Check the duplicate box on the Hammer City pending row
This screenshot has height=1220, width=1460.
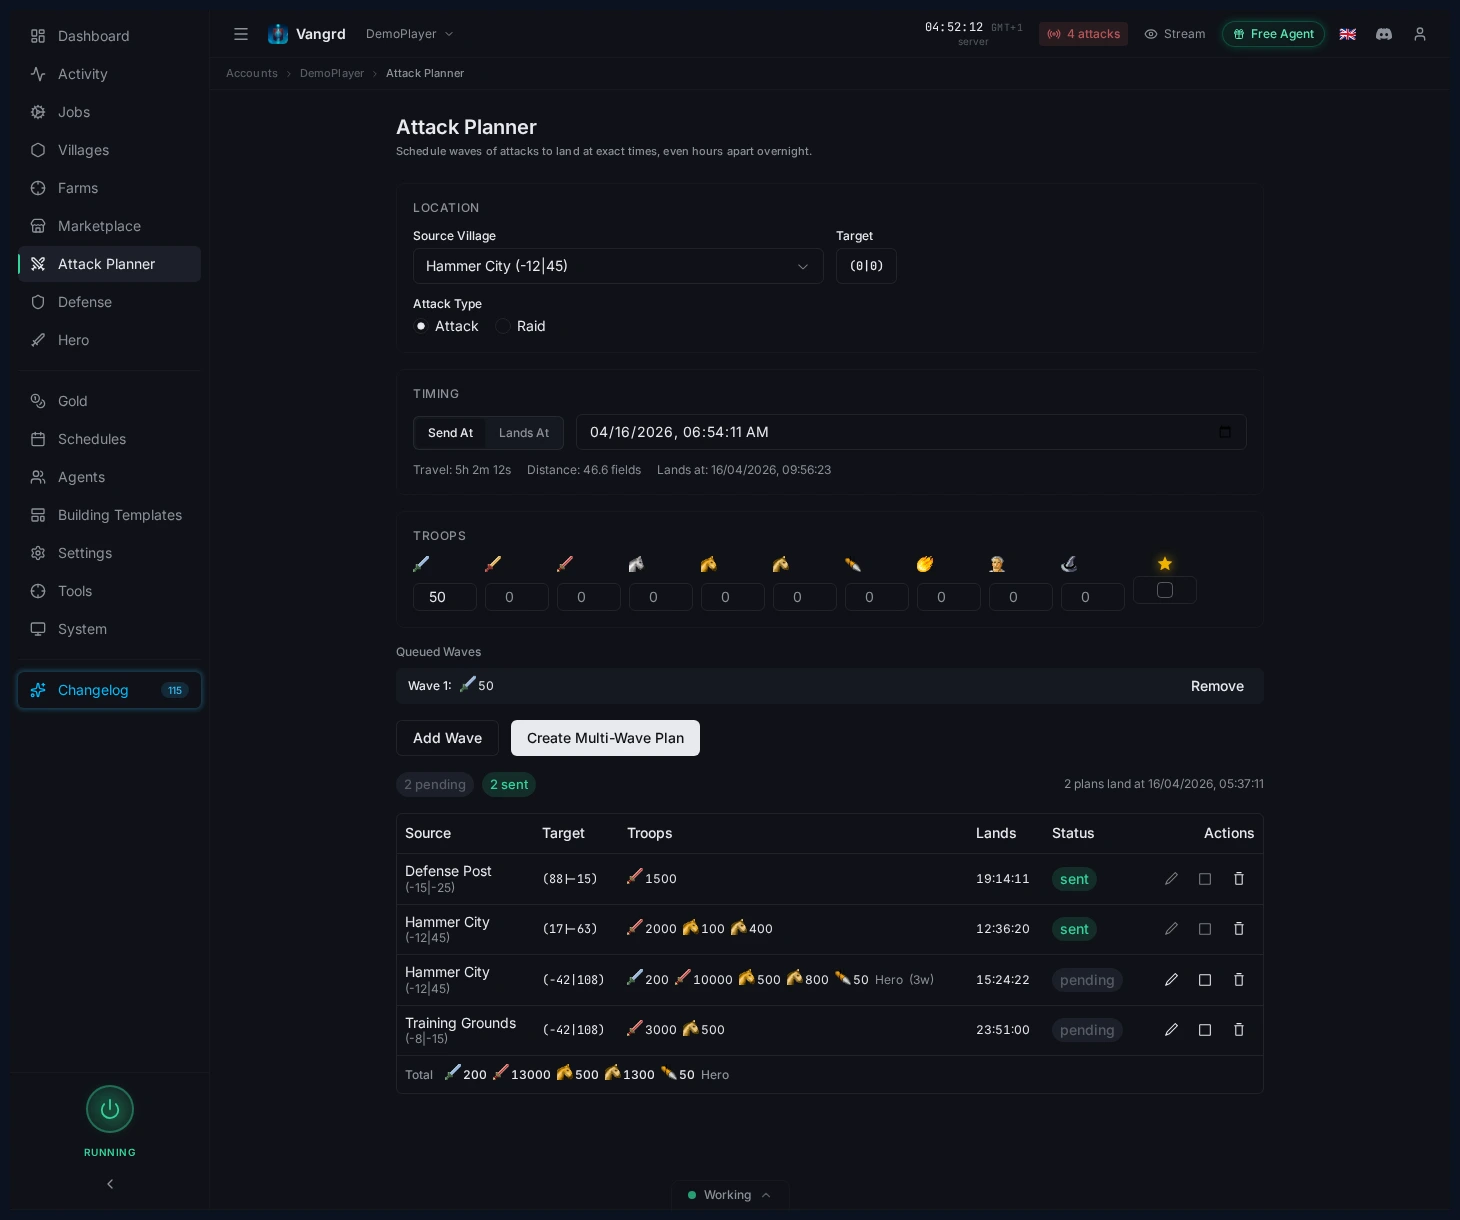1205,980
